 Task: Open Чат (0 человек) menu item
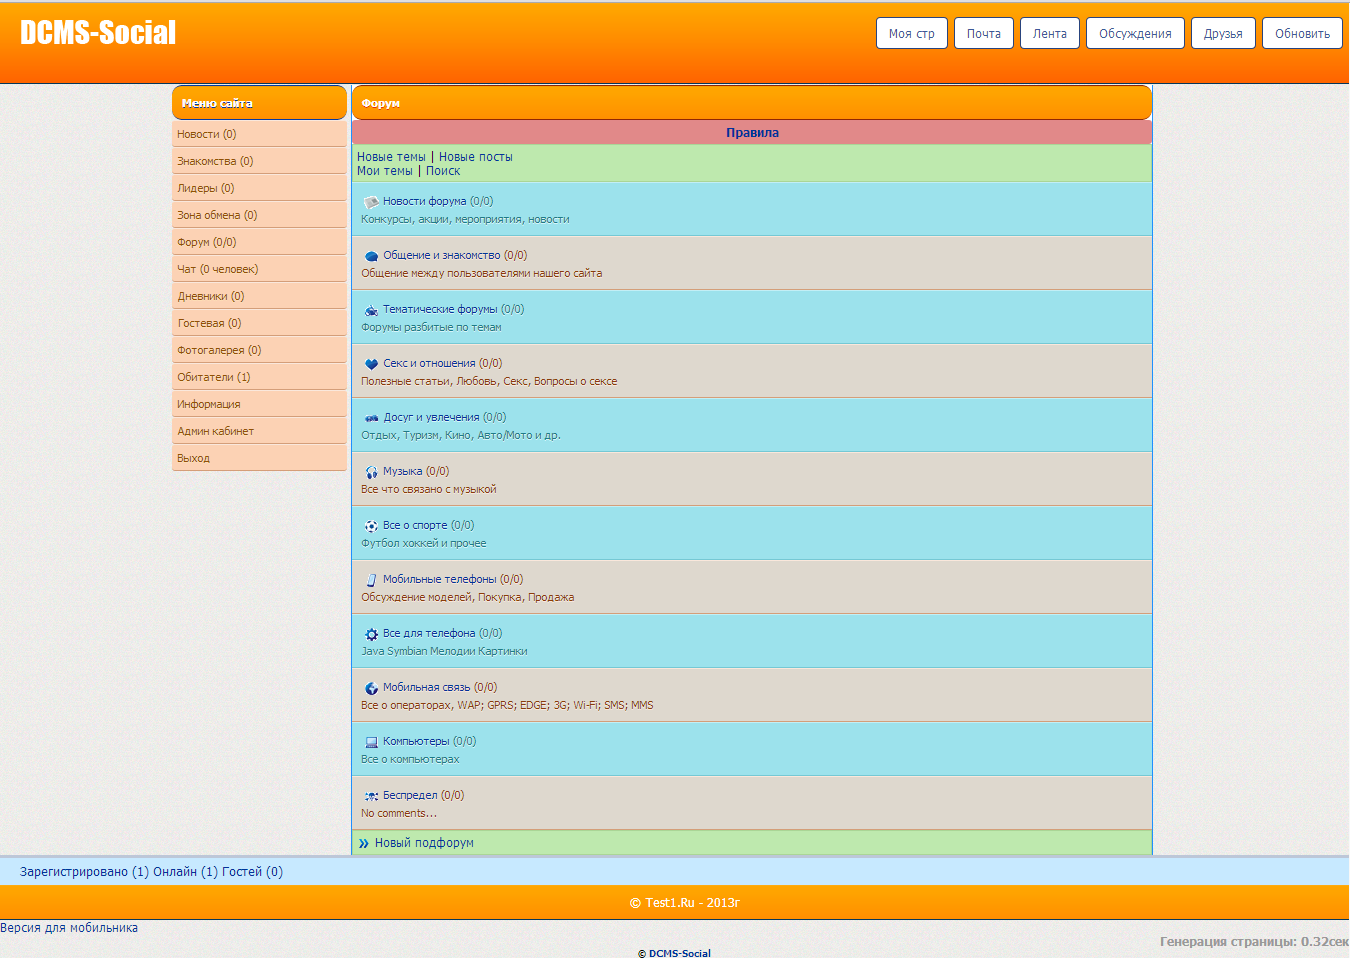tap(259, 269)
